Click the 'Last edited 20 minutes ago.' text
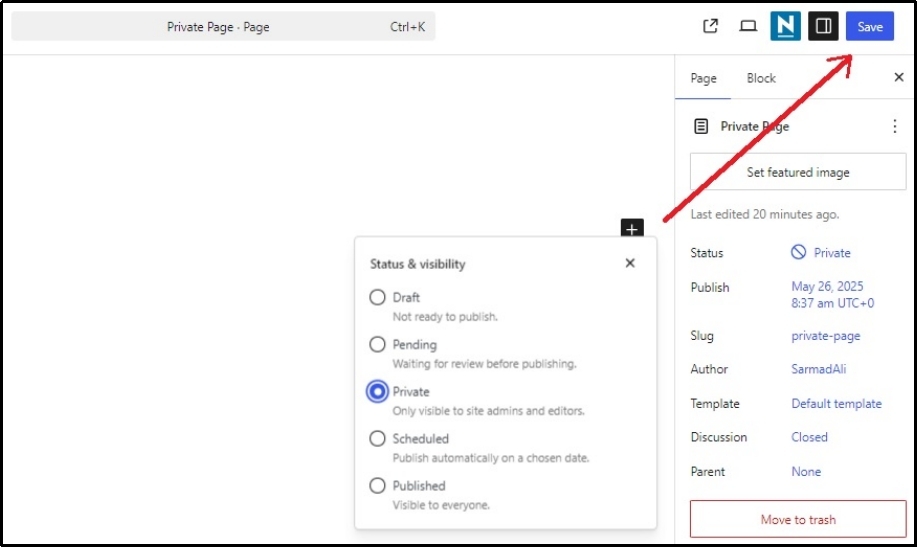The width and height of the screenshot is (918, 548). [765, 214]
